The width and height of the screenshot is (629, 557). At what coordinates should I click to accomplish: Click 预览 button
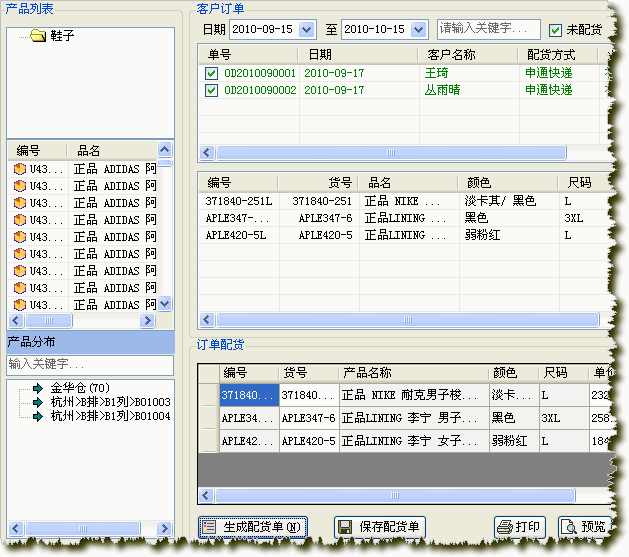(584, 527)
